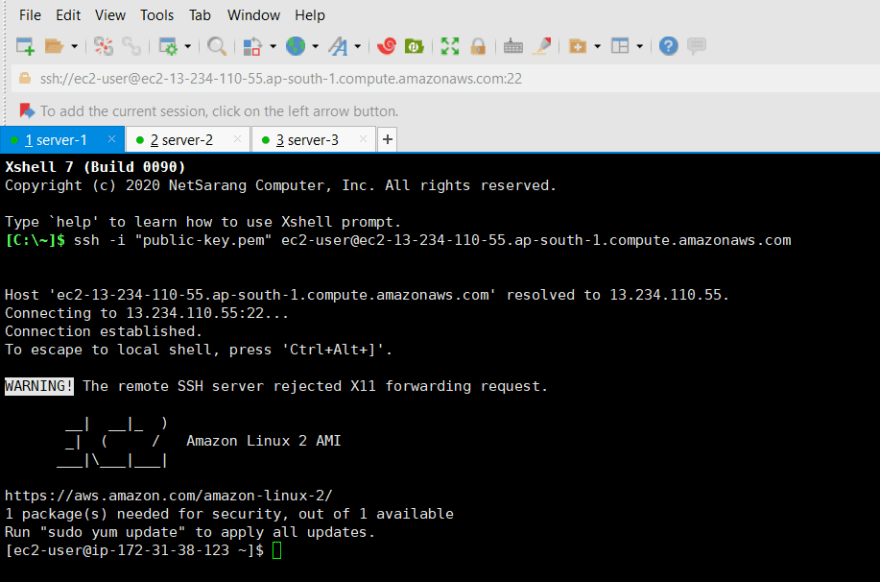Click the Encoding globe icon

[x=295, y=46]
